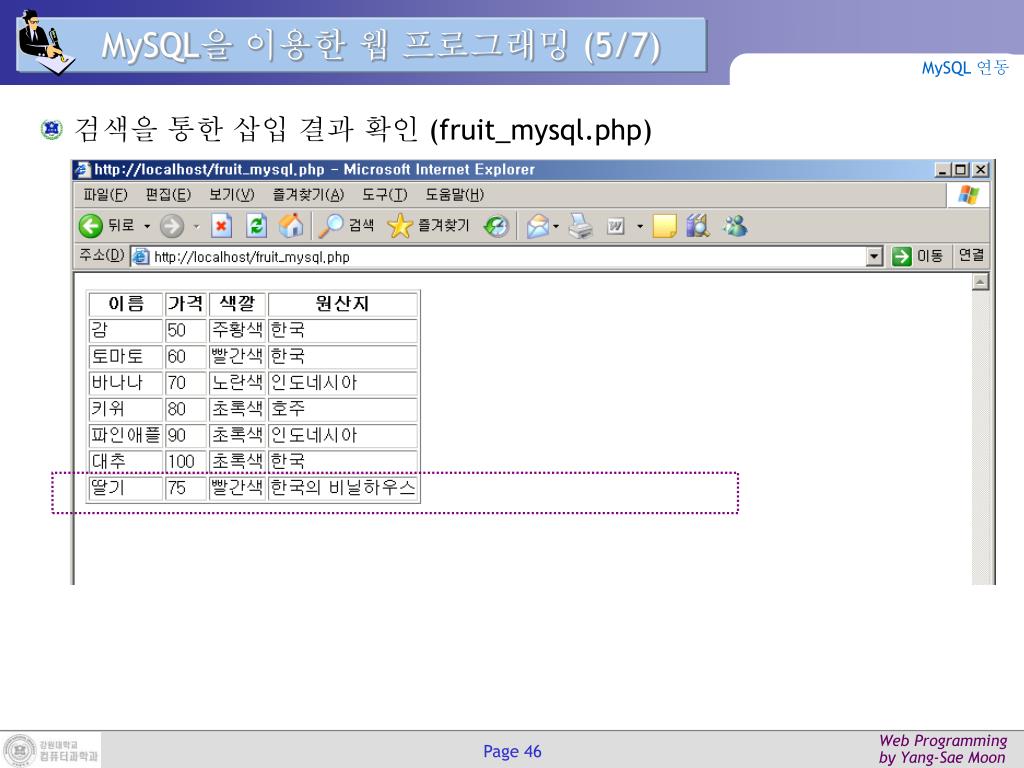Open the 편집(E) menu

(x=168, y=195)
